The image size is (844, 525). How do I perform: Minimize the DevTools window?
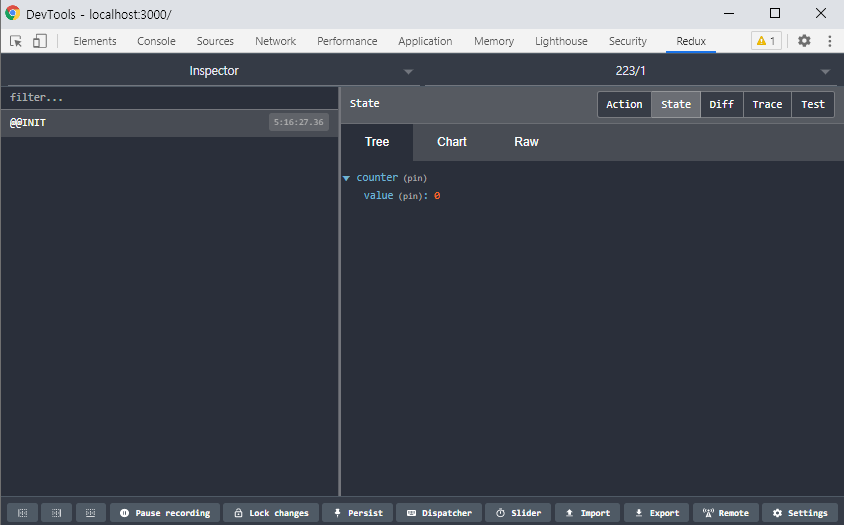(729, 13)
